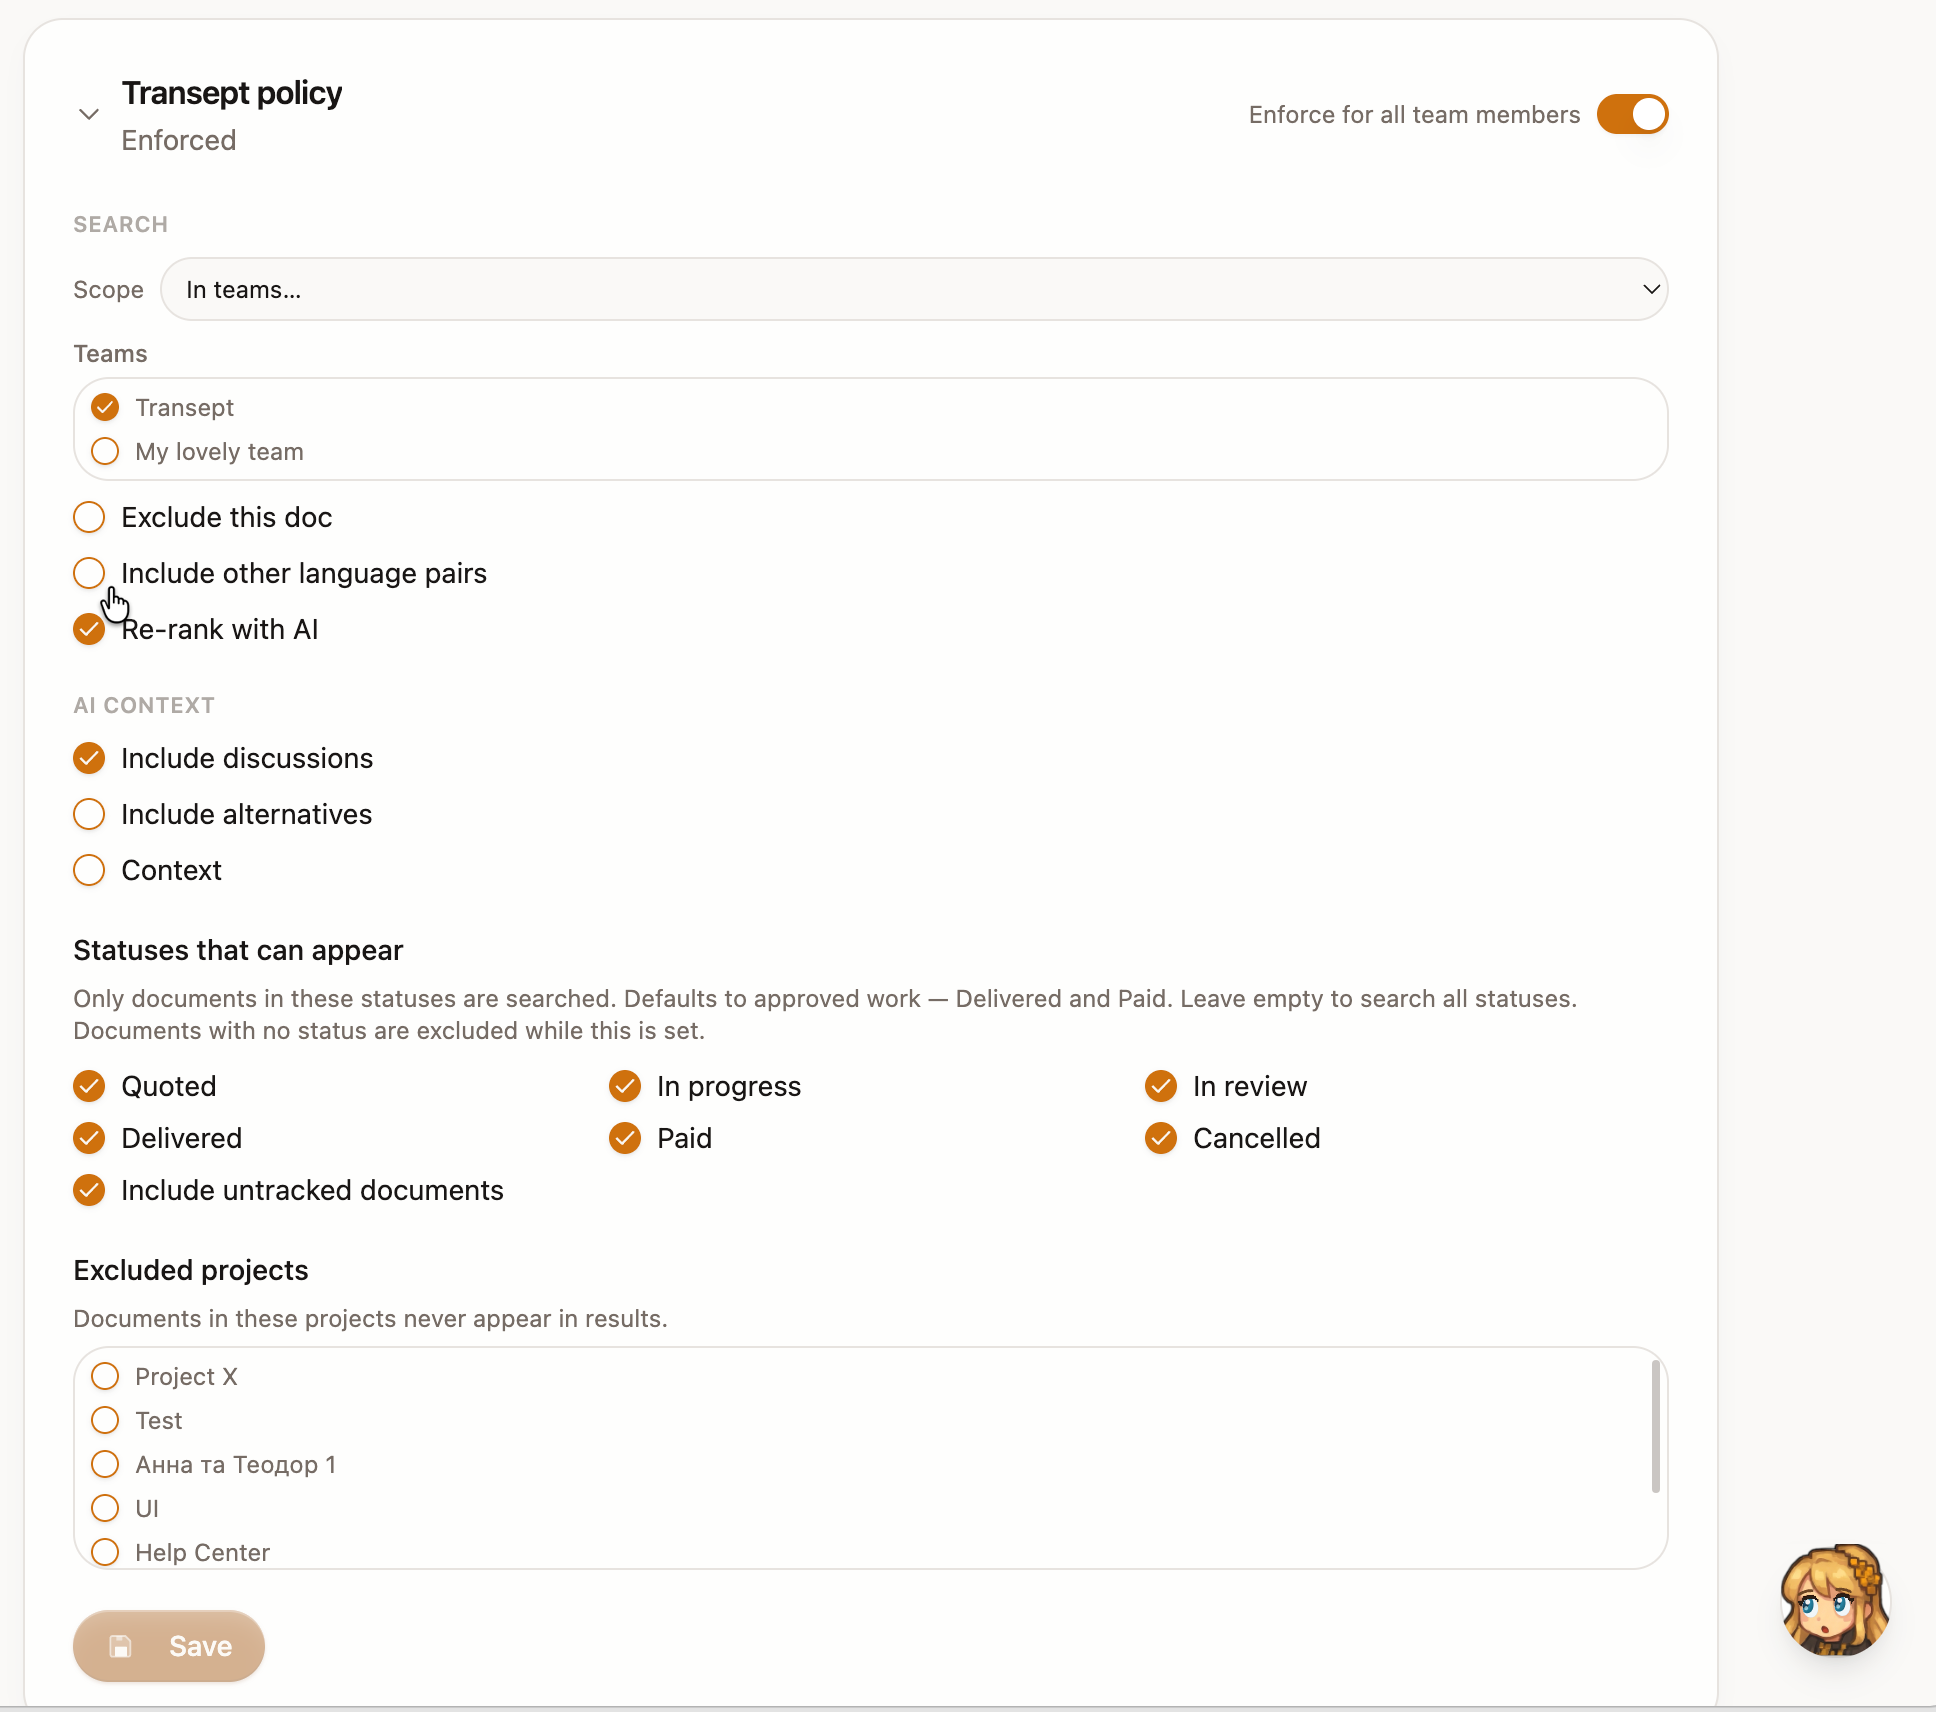The height and width of the screenshot is (1712, 1936).
Task: Exclude Project X from results
Action: [x=105, y=1376]
